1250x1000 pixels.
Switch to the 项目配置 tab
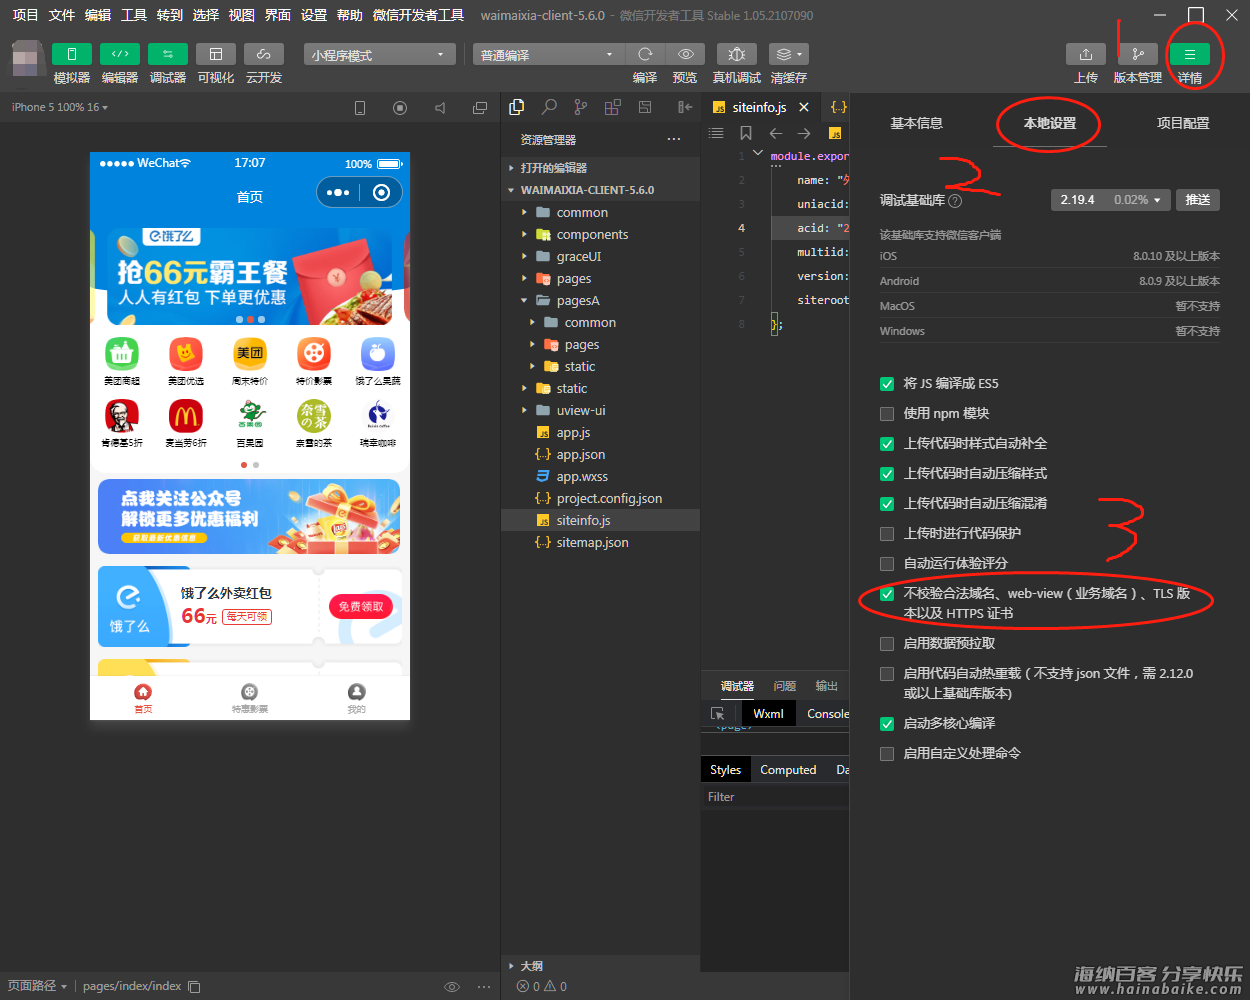tap(1183, 123)
